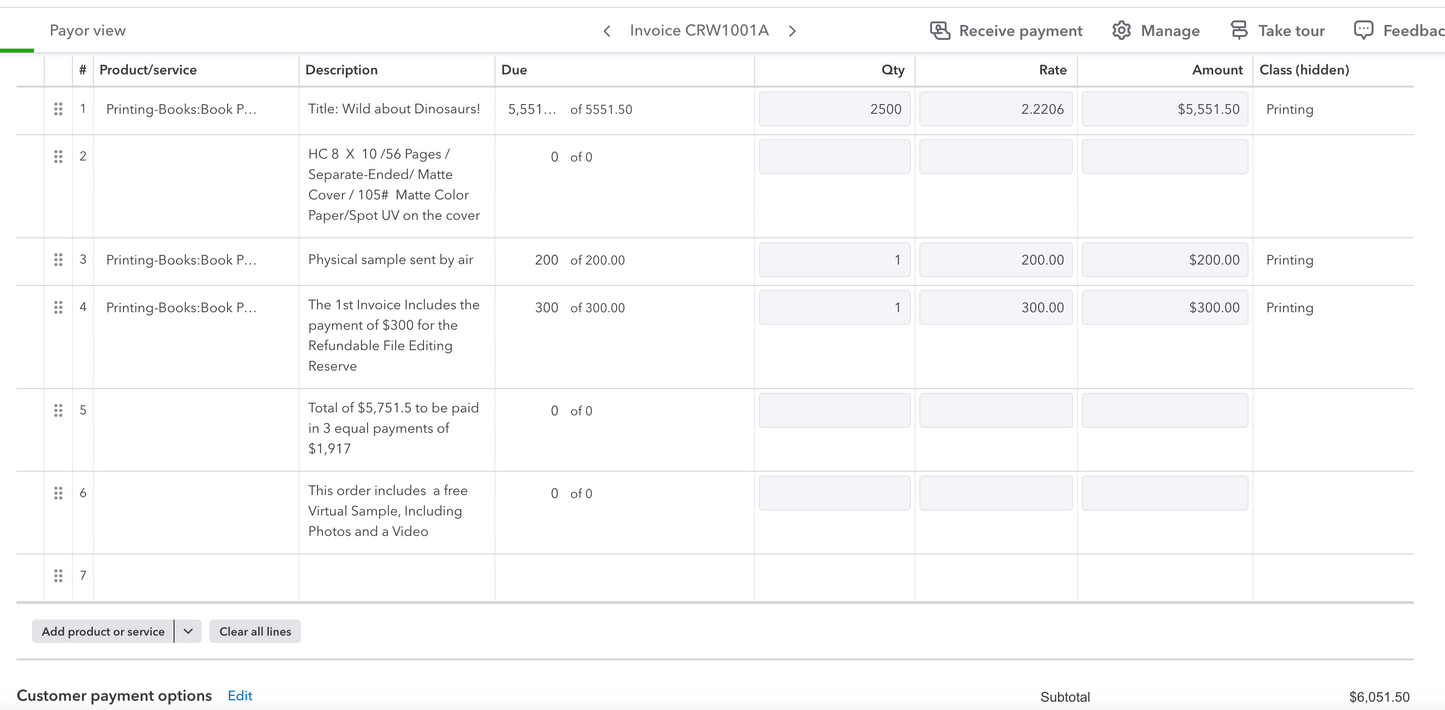Click description about free Virtual Sample
Image resolution: width=1445 pixels, height=710 pixels.
tap(388, 511)
